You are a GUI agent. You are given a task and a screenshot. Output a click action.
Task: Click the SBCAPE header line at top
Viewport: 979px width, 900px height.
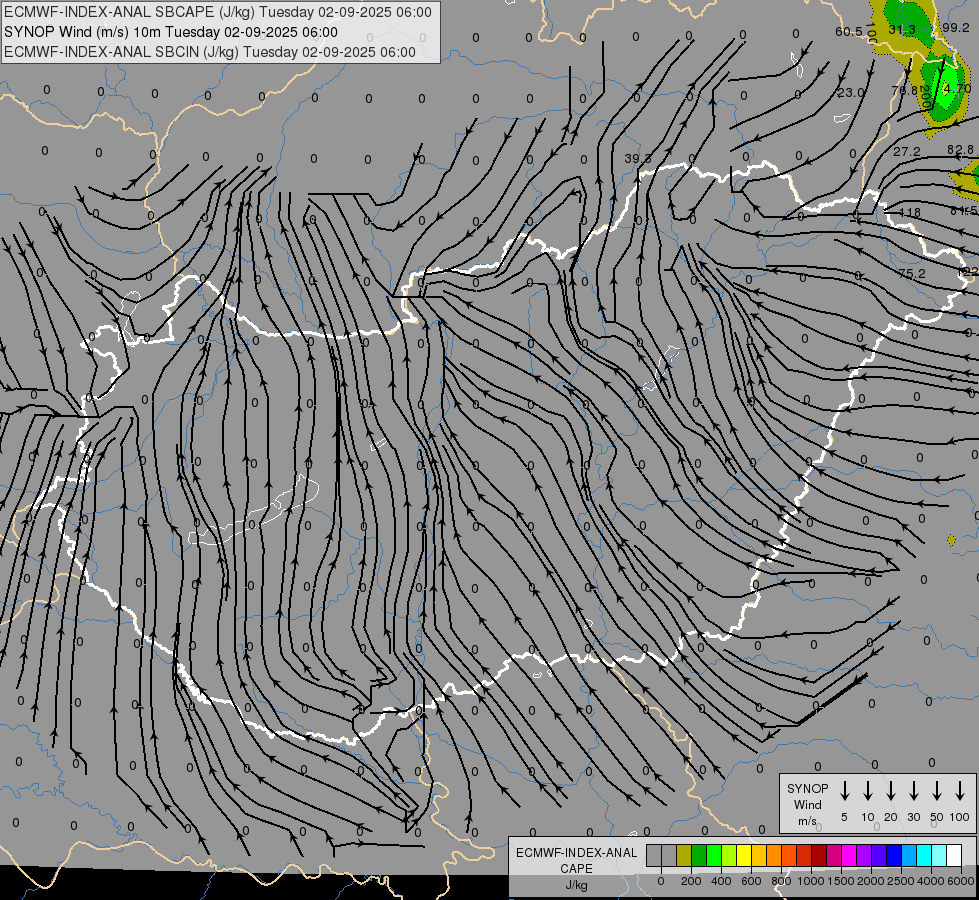[217, 12]
